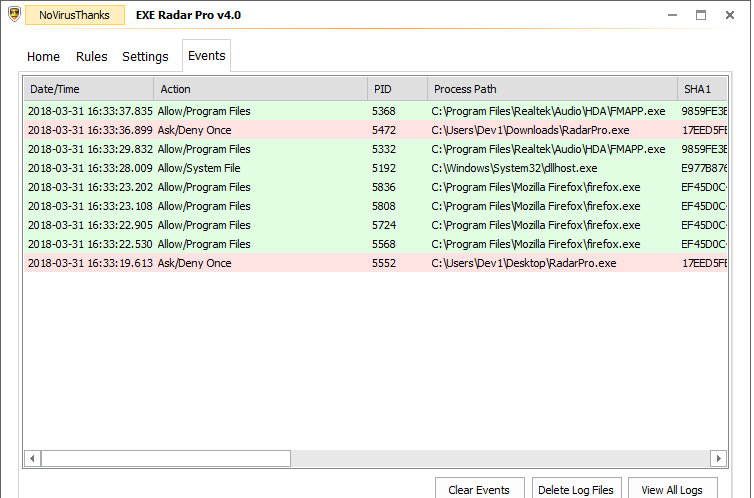Select the event at 16:33:19.613

coord(376,263)
